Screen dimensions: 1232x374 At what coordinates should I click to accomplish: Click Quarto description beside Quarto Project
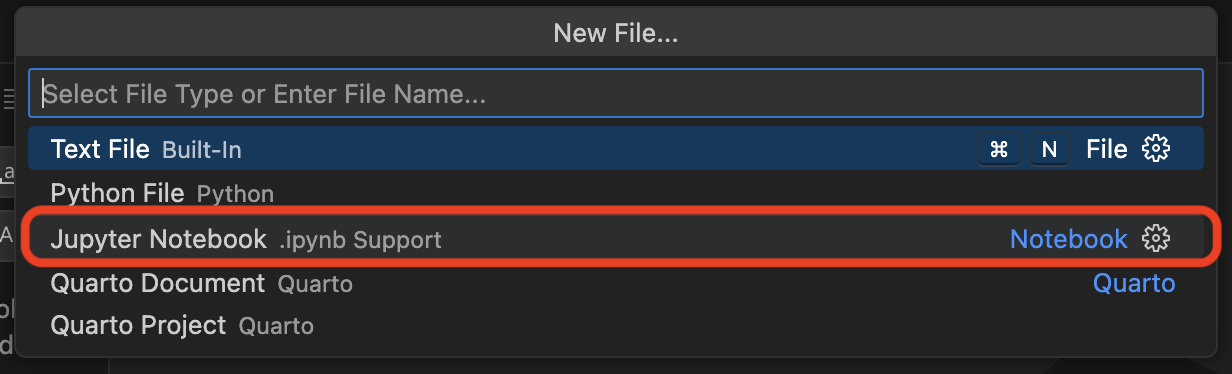click(x=276, y=327)
